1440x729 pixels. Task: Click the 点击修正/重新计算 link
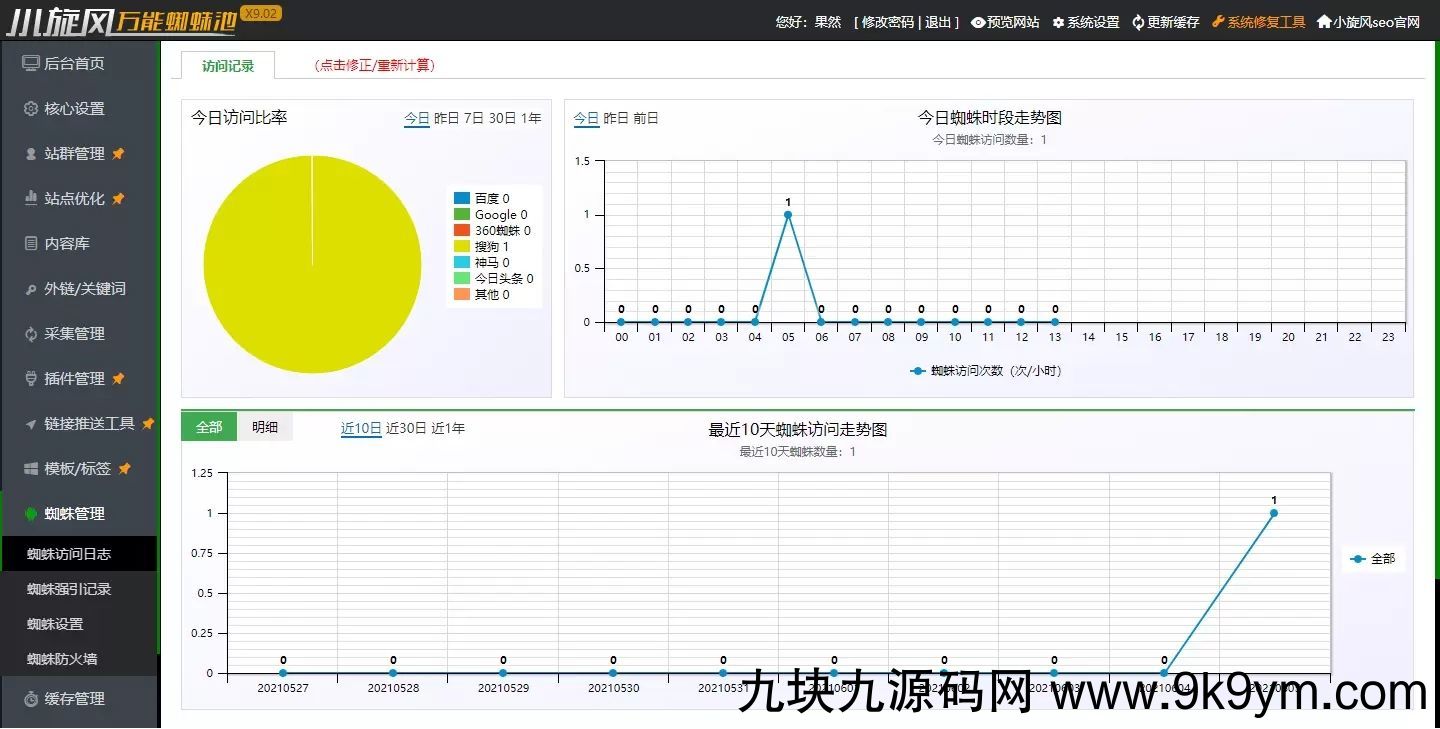[x=375, y=66]
